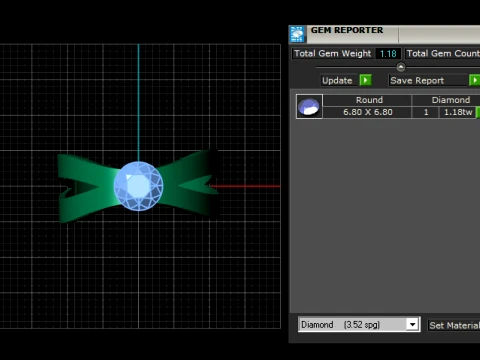The image size is (480, 360).
Task: Select the round diamond in the viewport
Action: point(138,186)
